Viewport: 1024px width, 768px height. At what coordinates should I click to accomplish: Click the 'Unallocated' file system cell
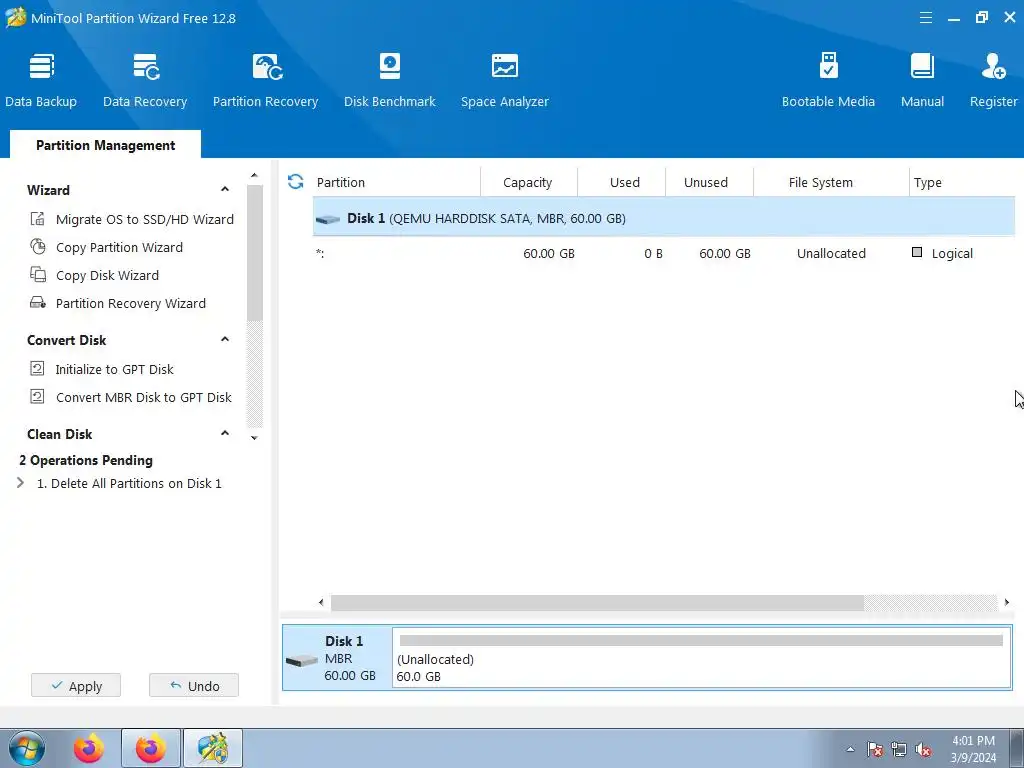[x=831, y=253]
